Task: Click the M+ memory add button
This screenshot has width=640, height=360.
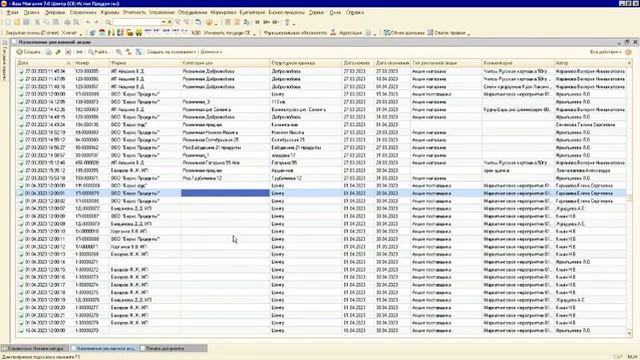Action: pos(266,22)
